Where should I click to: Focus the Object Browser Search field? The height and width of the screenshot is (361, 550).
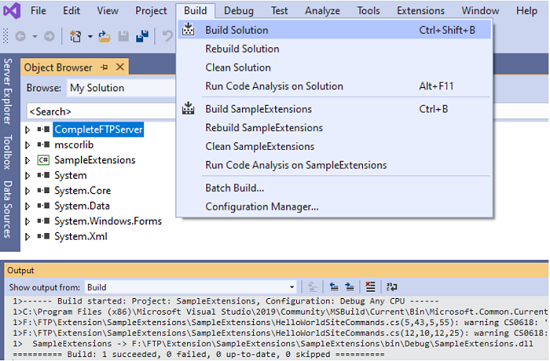[101, 112]
